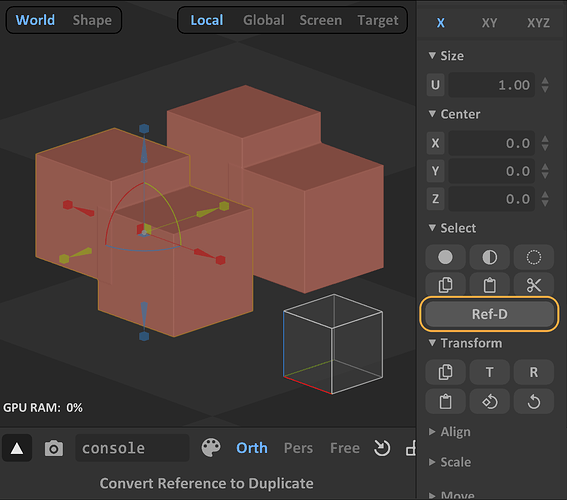The image size is (567, 500).
Task: Collapse the Center section
Action: click(432, 114)
